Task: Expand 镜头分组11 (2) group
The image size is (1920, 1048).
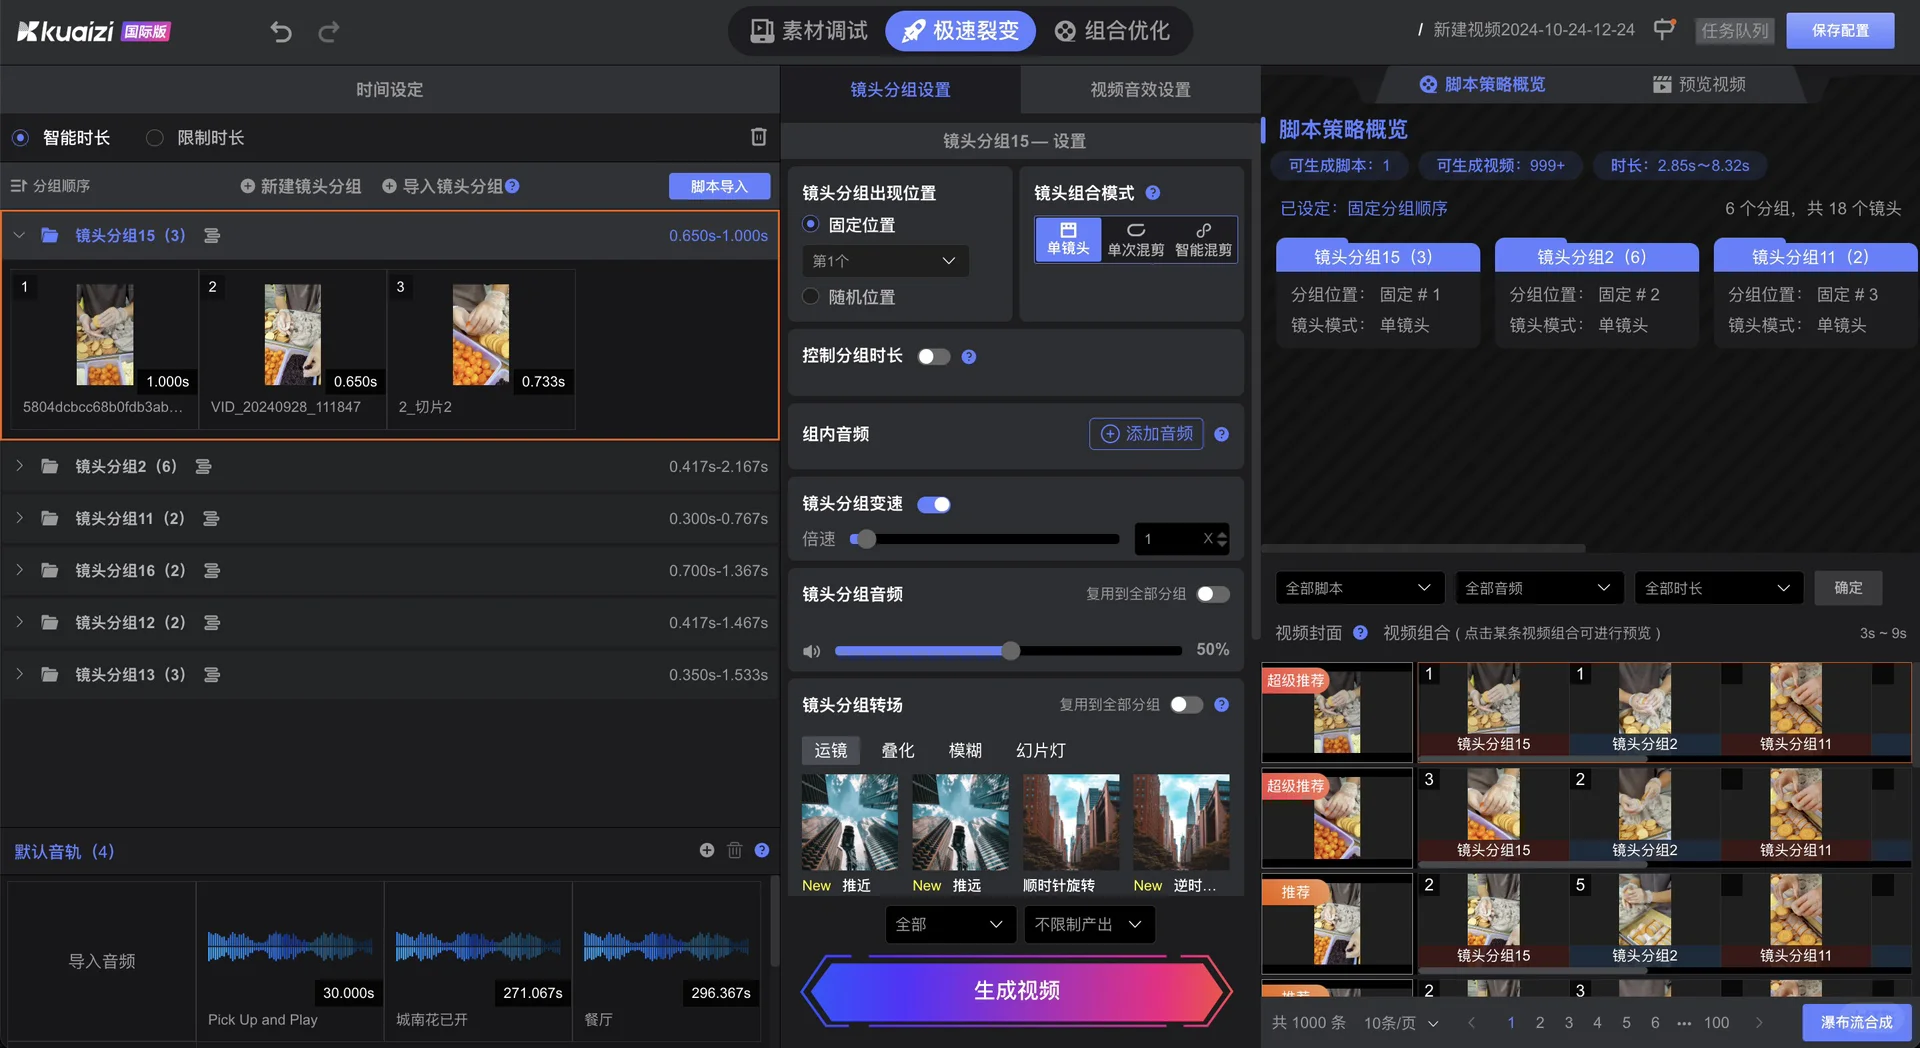Action: pos(19,519)
